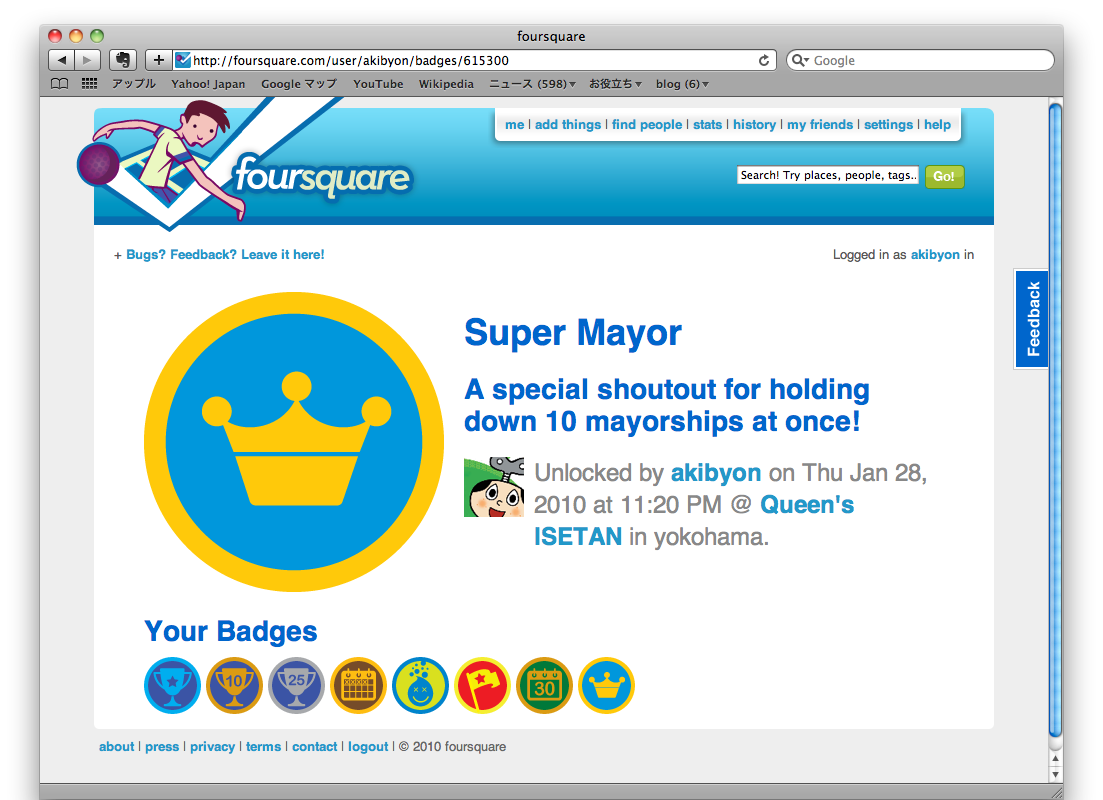Image resolution: width=1103 pixels, height=800 pixels.
Task: Open the お役立ち bookmarks folder dropdown
Action: point(616,84)
